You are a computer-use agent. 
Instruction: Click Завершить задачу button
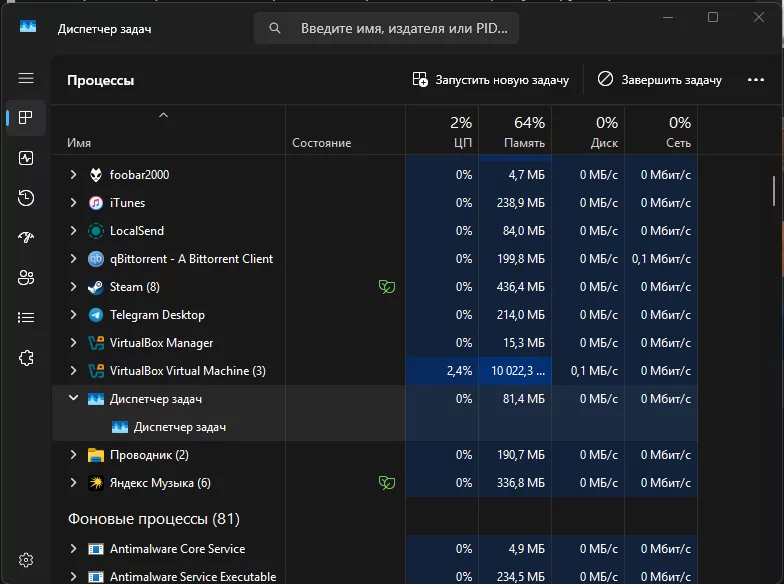660,80
